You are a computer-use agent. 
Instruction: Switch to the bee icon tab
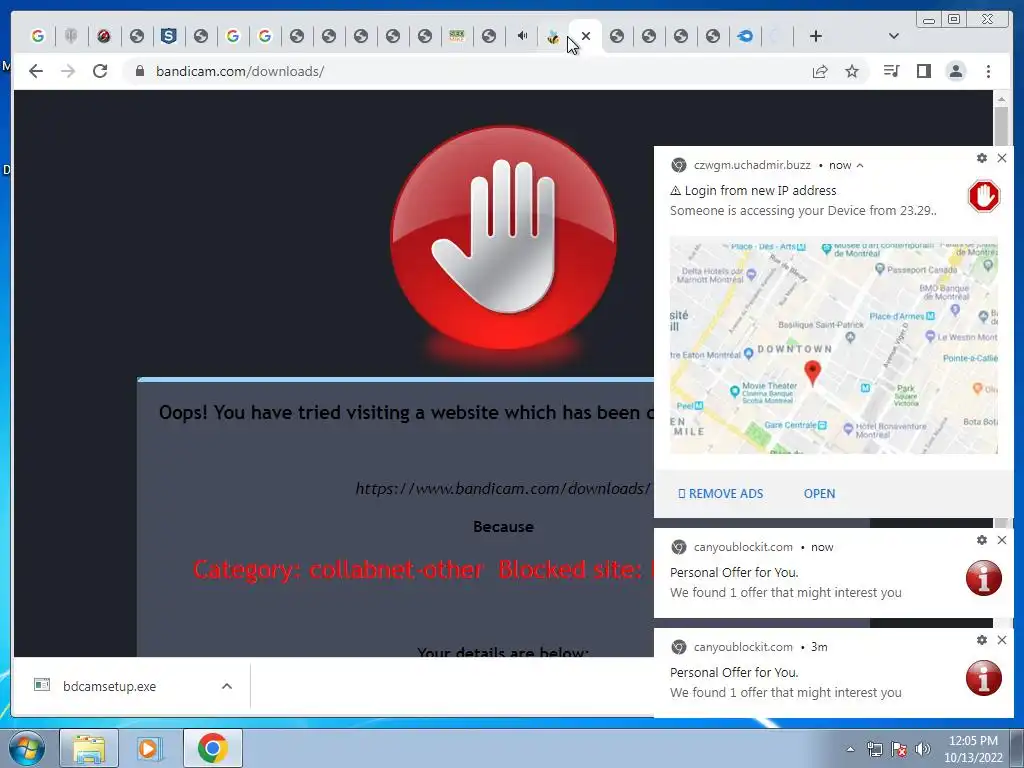tap(553, 37)
